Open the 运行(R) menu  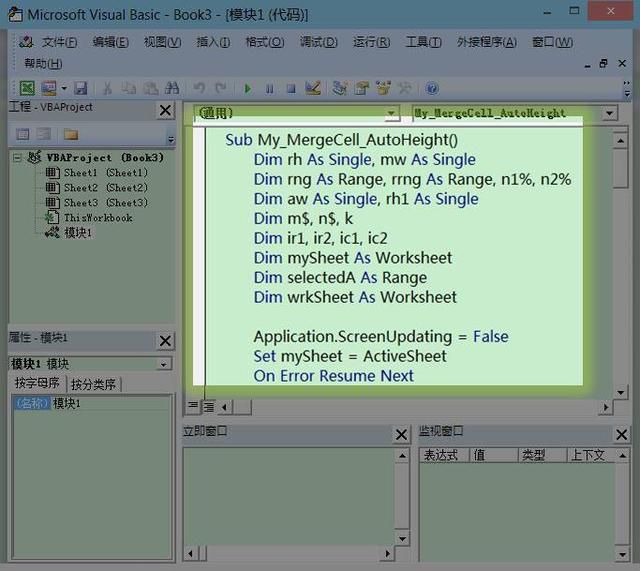371,42
